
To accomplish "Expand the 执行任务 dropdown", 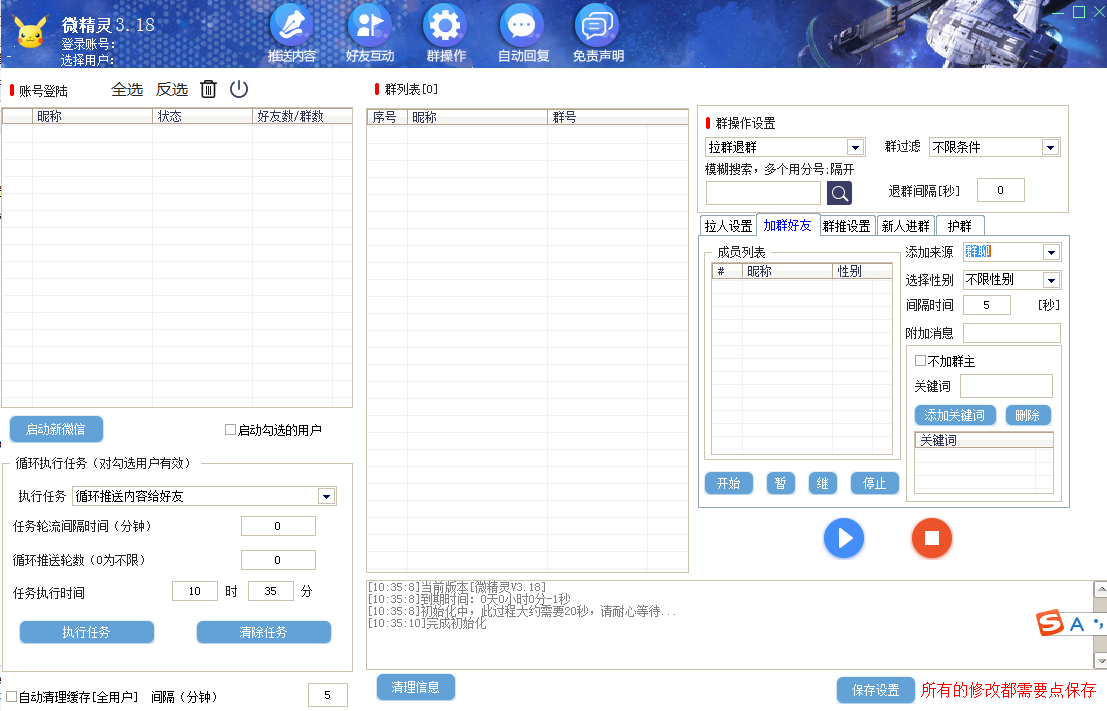I will point(326,496).
